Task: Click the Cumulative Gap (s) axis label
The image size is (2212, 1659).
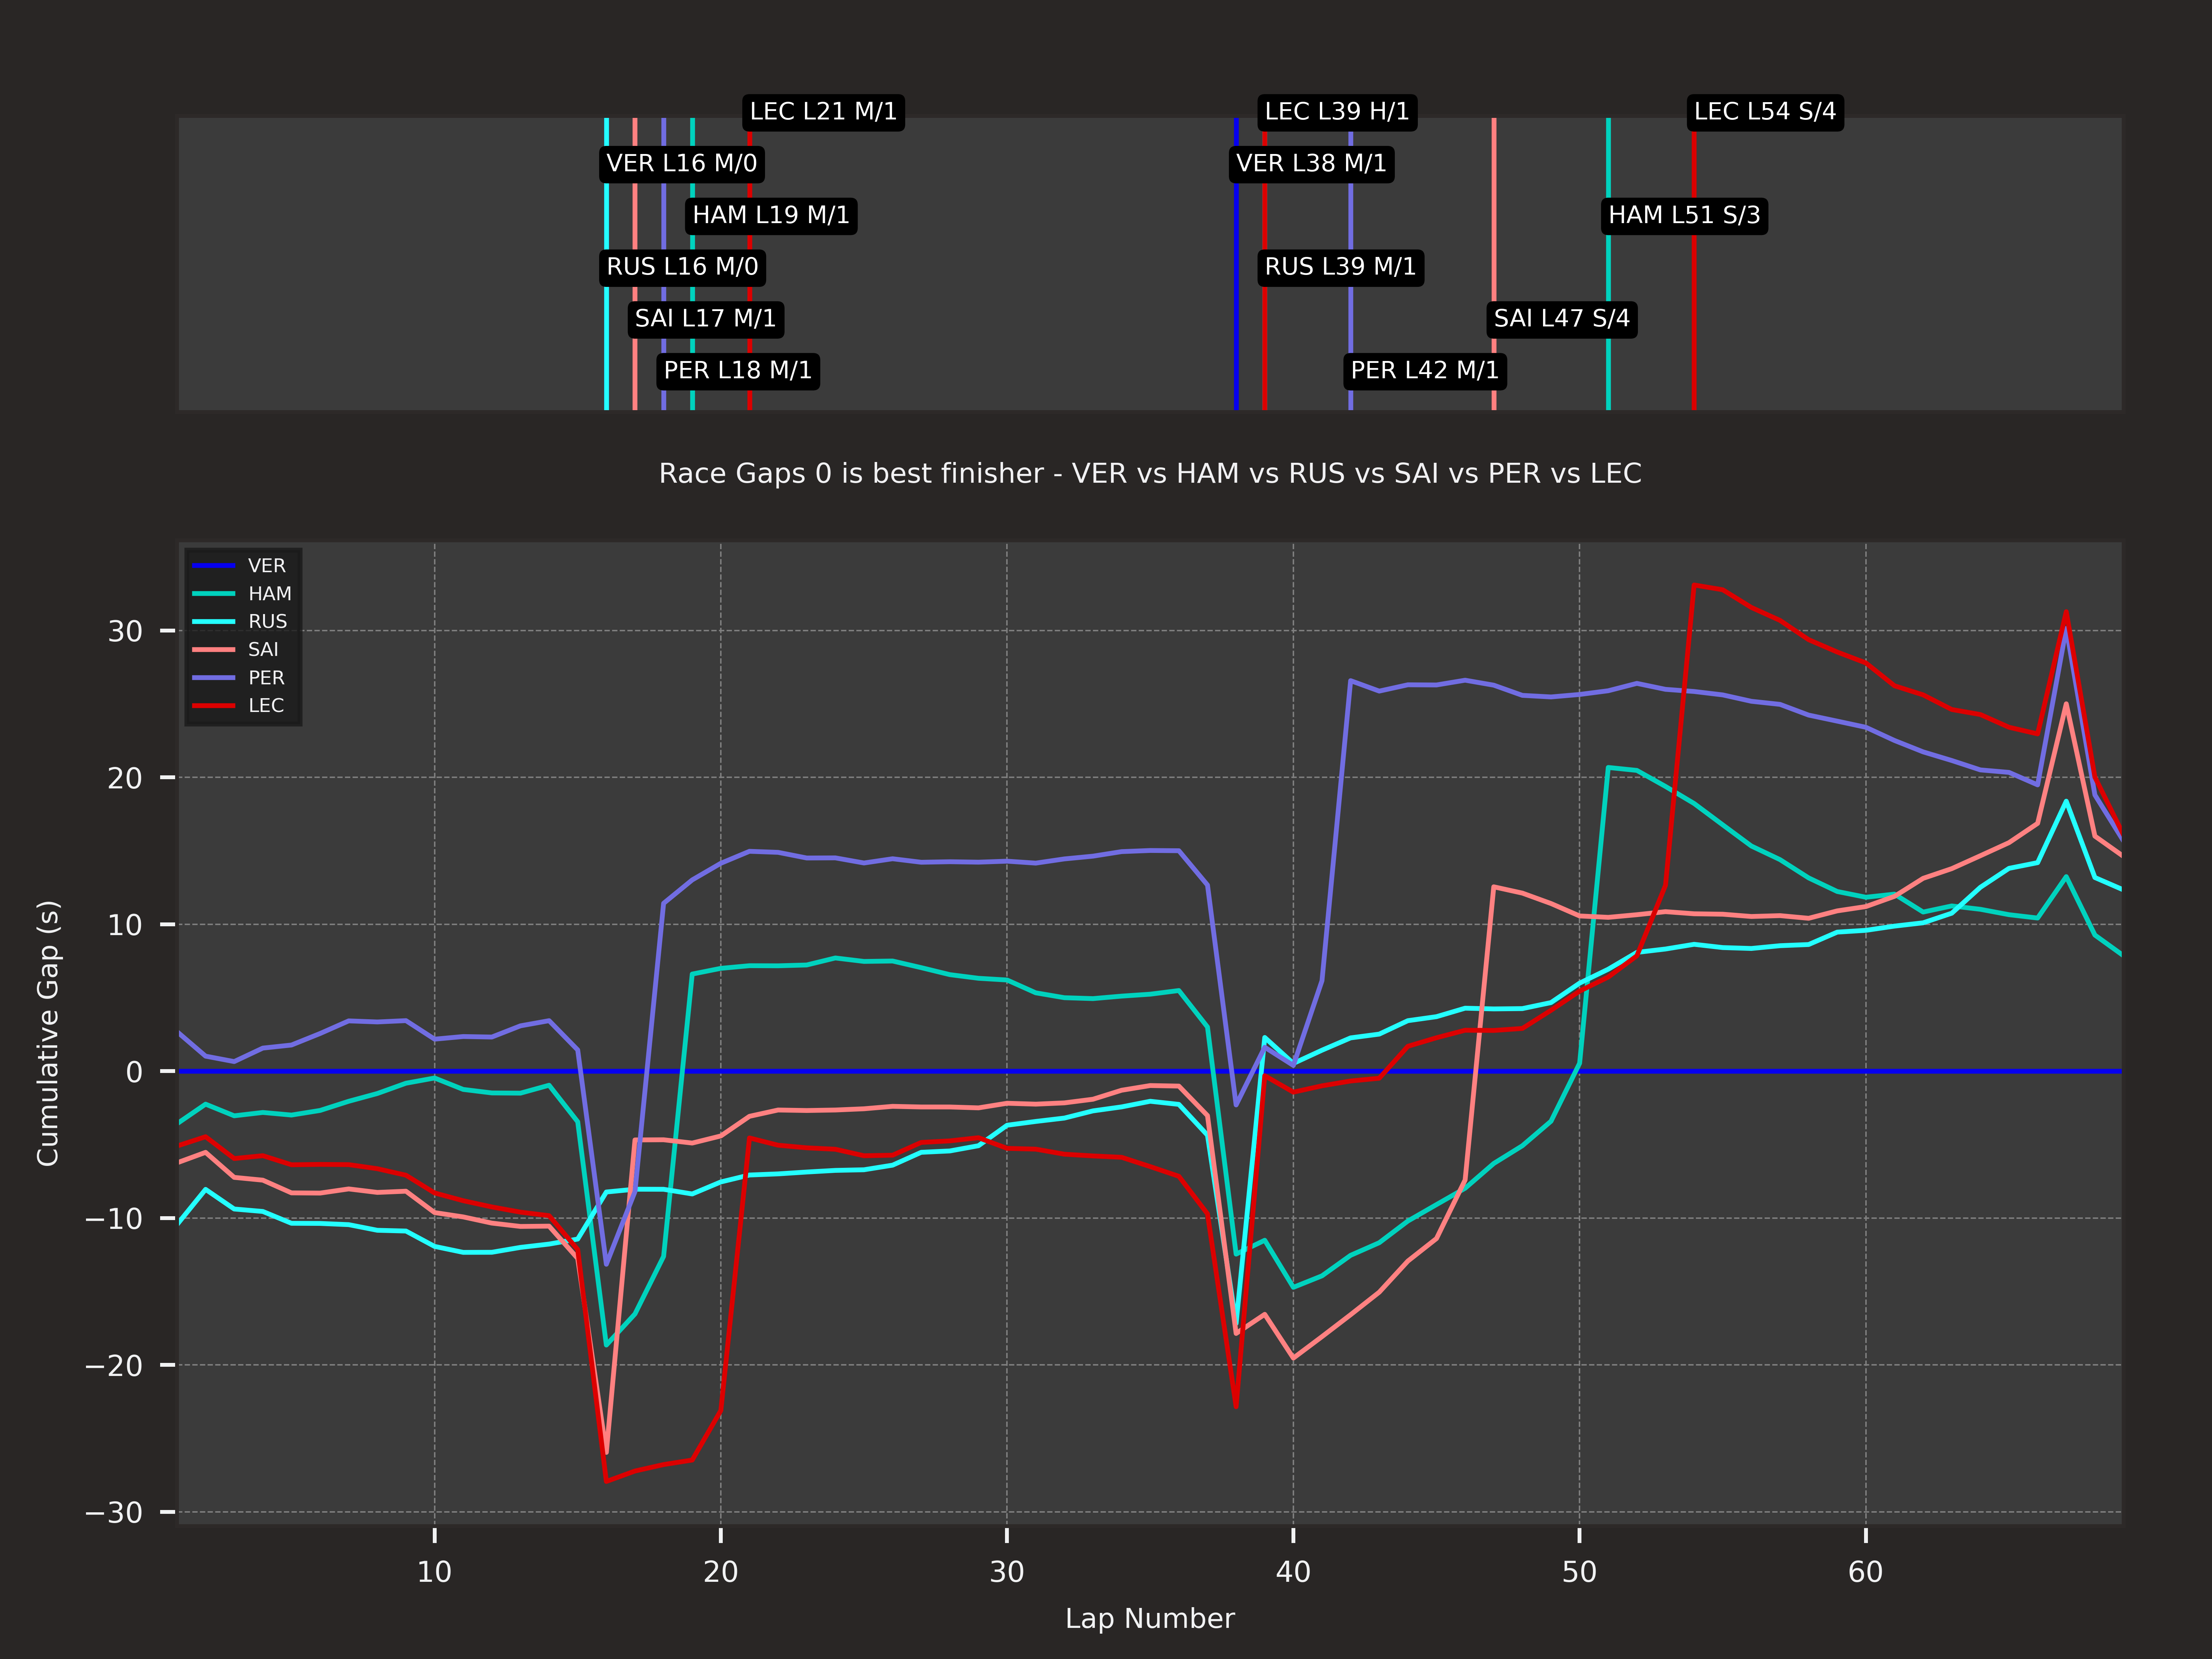Action: point(48,1033)
